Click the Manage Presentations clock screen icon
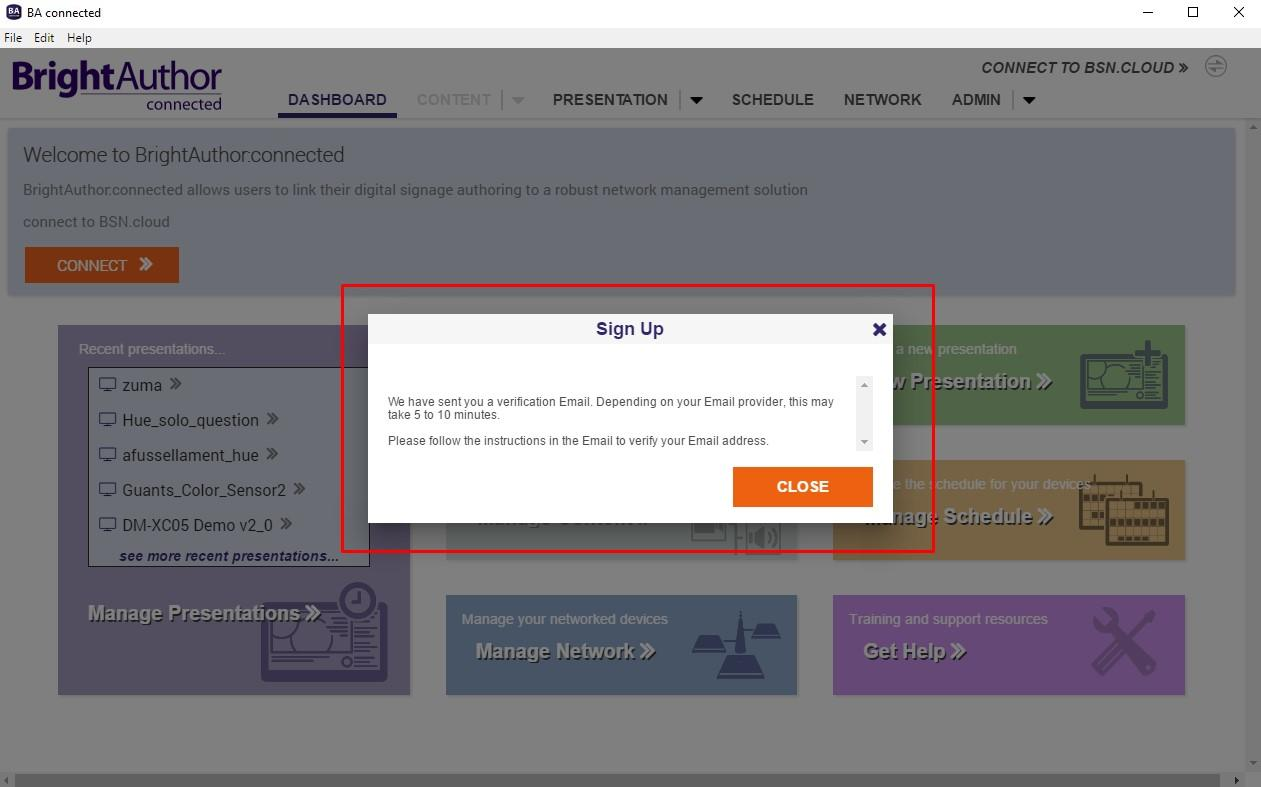 (324, 632)
